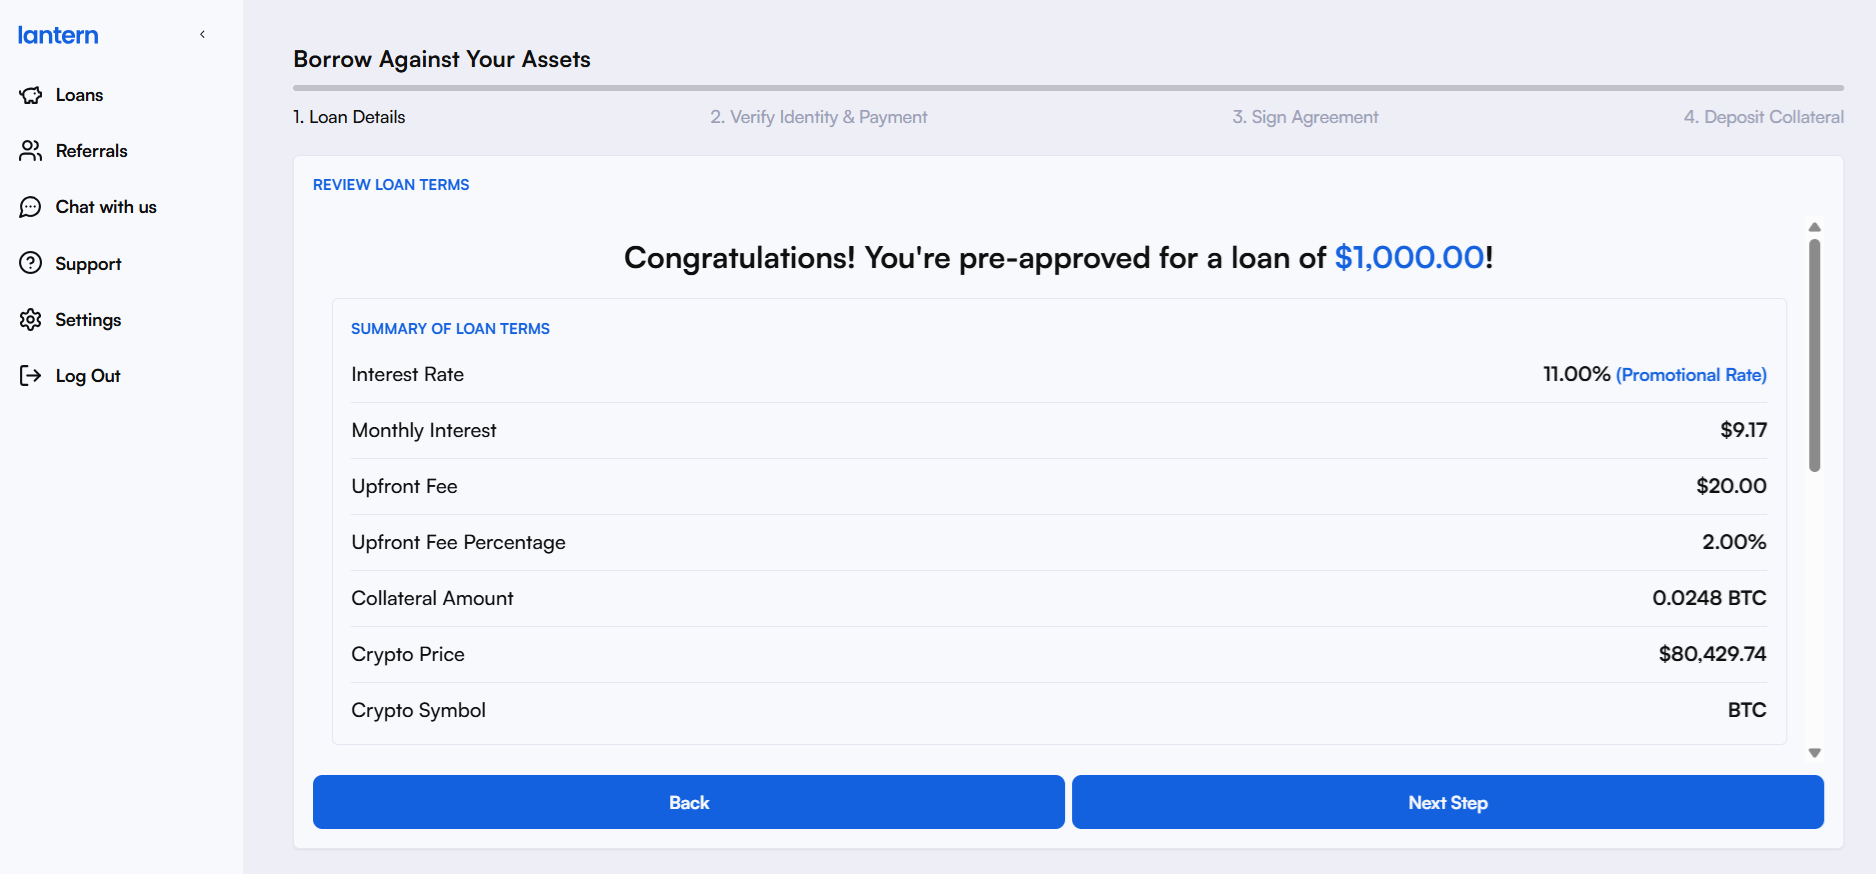Click the Log Out arrow icon
1876x874 pixels.
click(31, 375)
